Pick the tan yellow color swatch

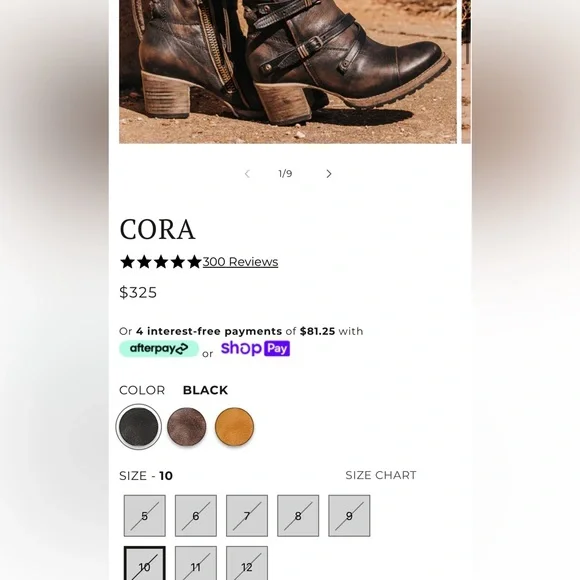234,426
